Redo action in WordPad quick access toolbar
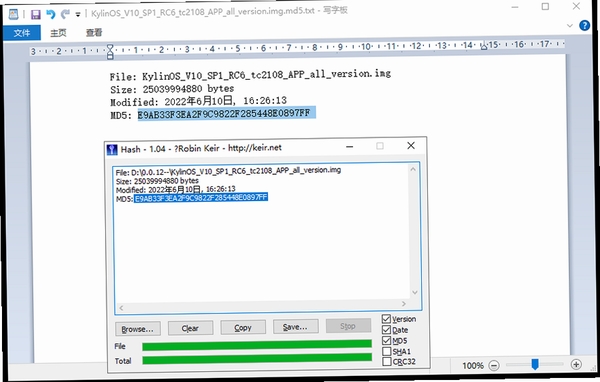 [x=65, y=14]
